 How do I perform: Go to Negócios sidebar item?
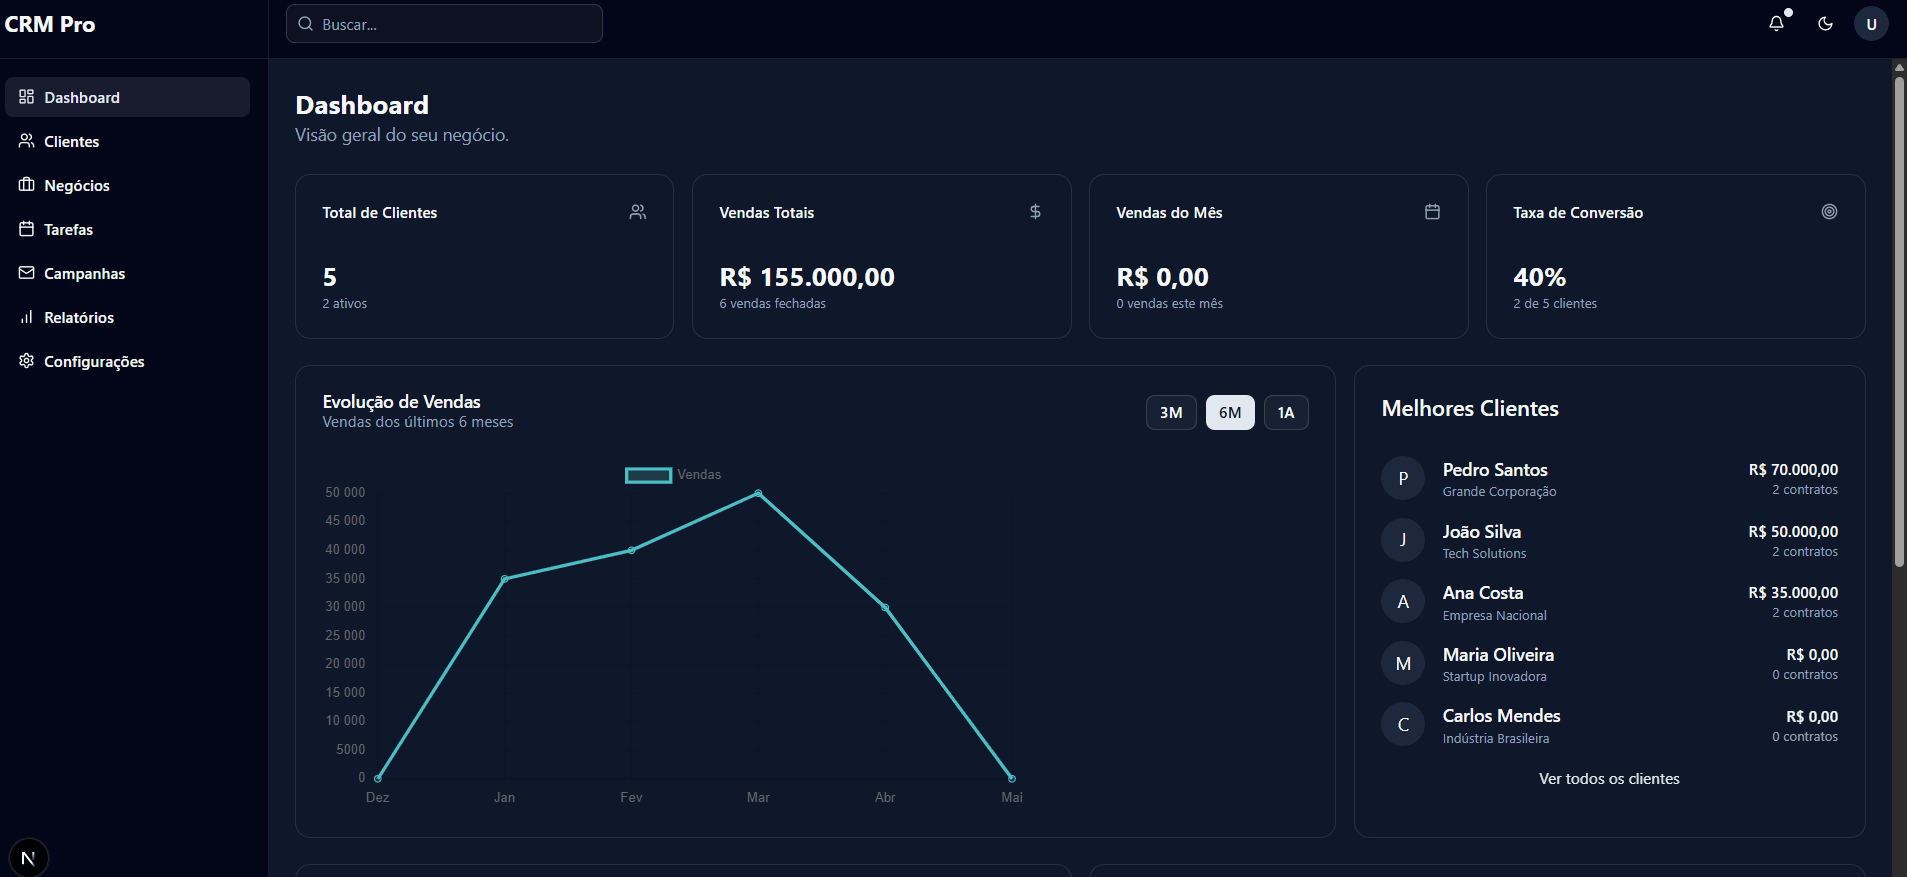(x=77, y=186)
